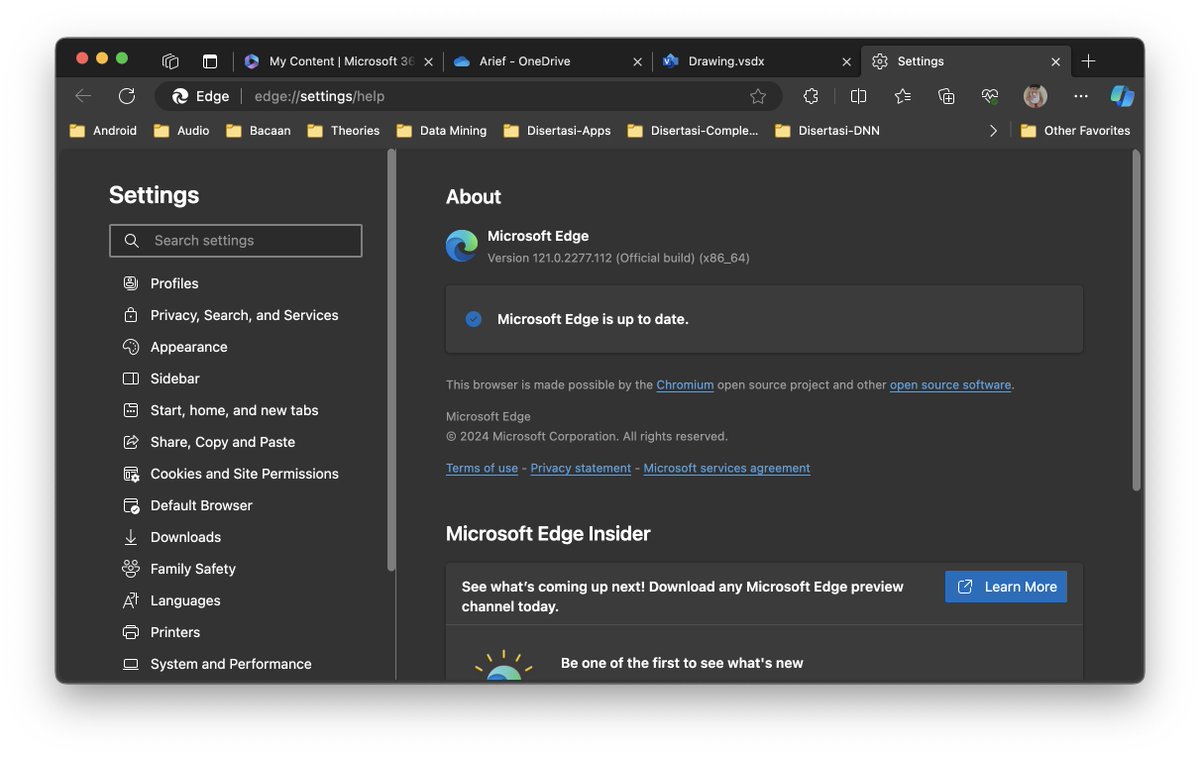Open the Favorites list icon

tap(903, 96)
